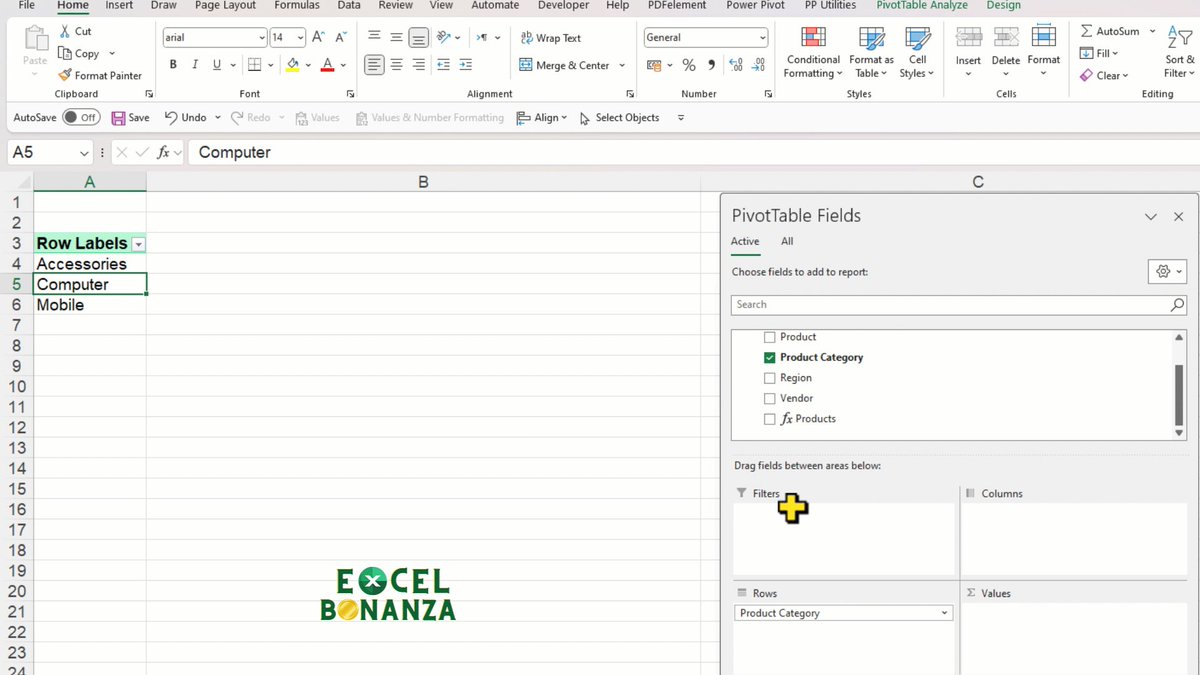Image resolution: width=1200 pixels, height=675 pixels.
Task: Align text to the left
Action: click(374, 65)
